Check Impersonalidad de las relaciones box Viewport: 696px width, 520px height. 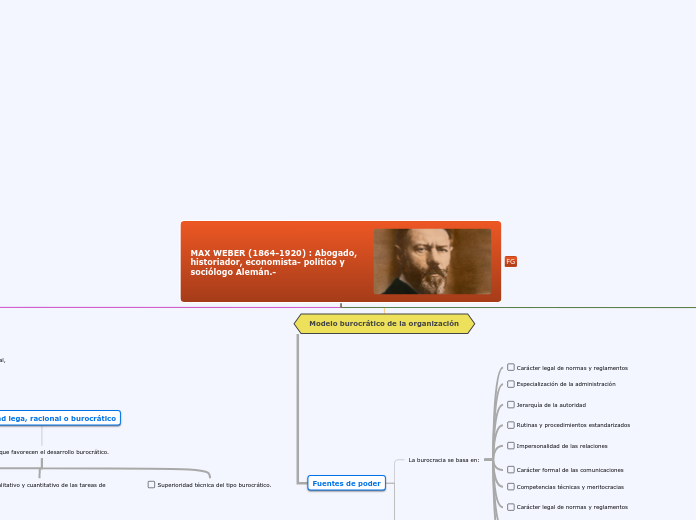pyautogui.click(x=511, y=446)
